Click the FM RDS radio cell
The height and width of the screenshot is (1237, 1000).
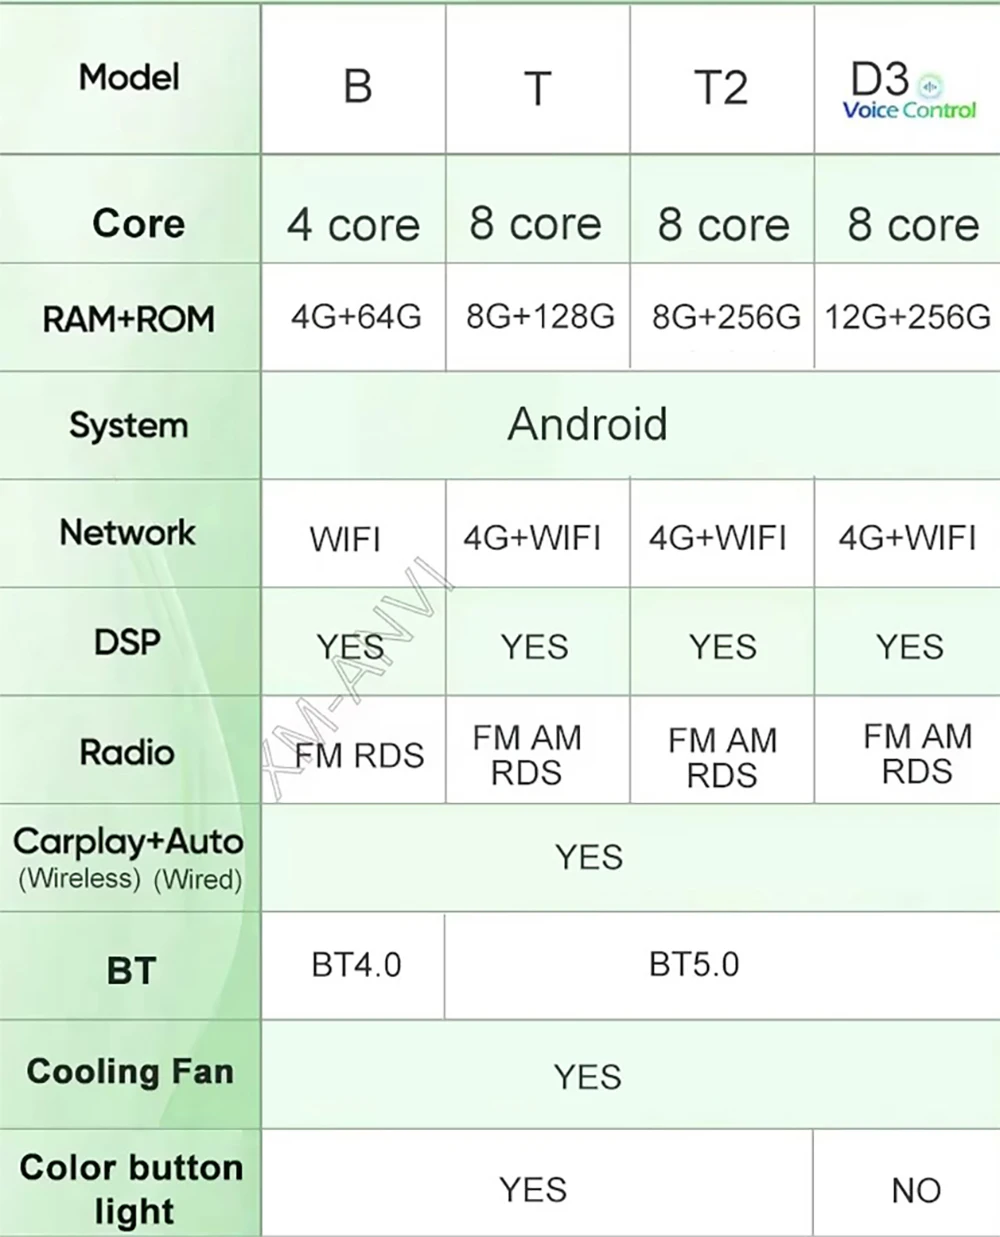359,755
